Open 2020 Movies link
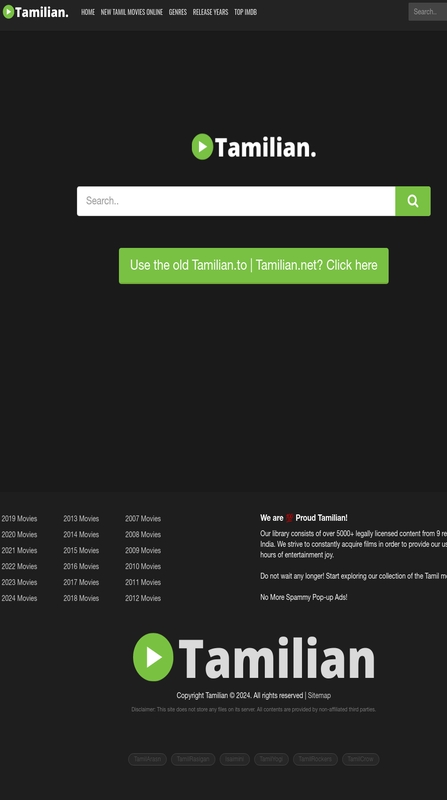Screen dimensions: 447x800 (x=19, y=534)
